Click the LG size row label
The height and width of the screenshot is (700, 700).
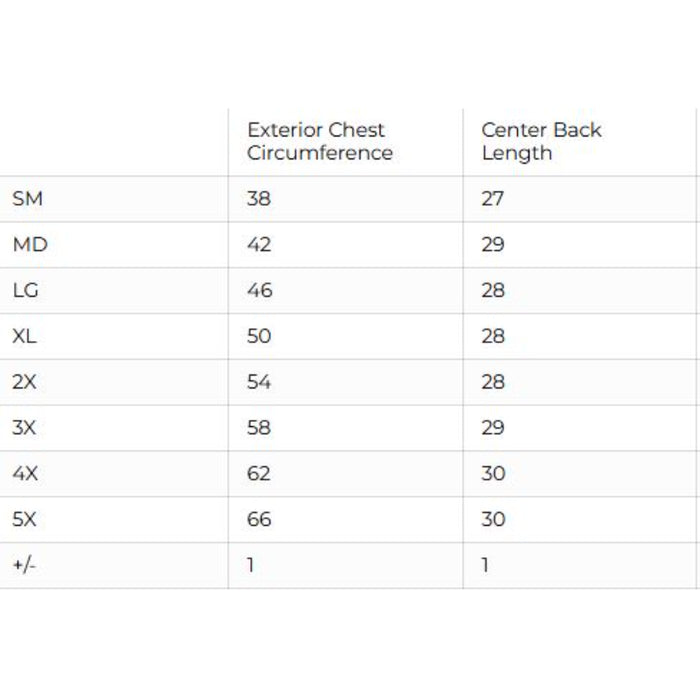pyautogui.click(x=26, y=291)
